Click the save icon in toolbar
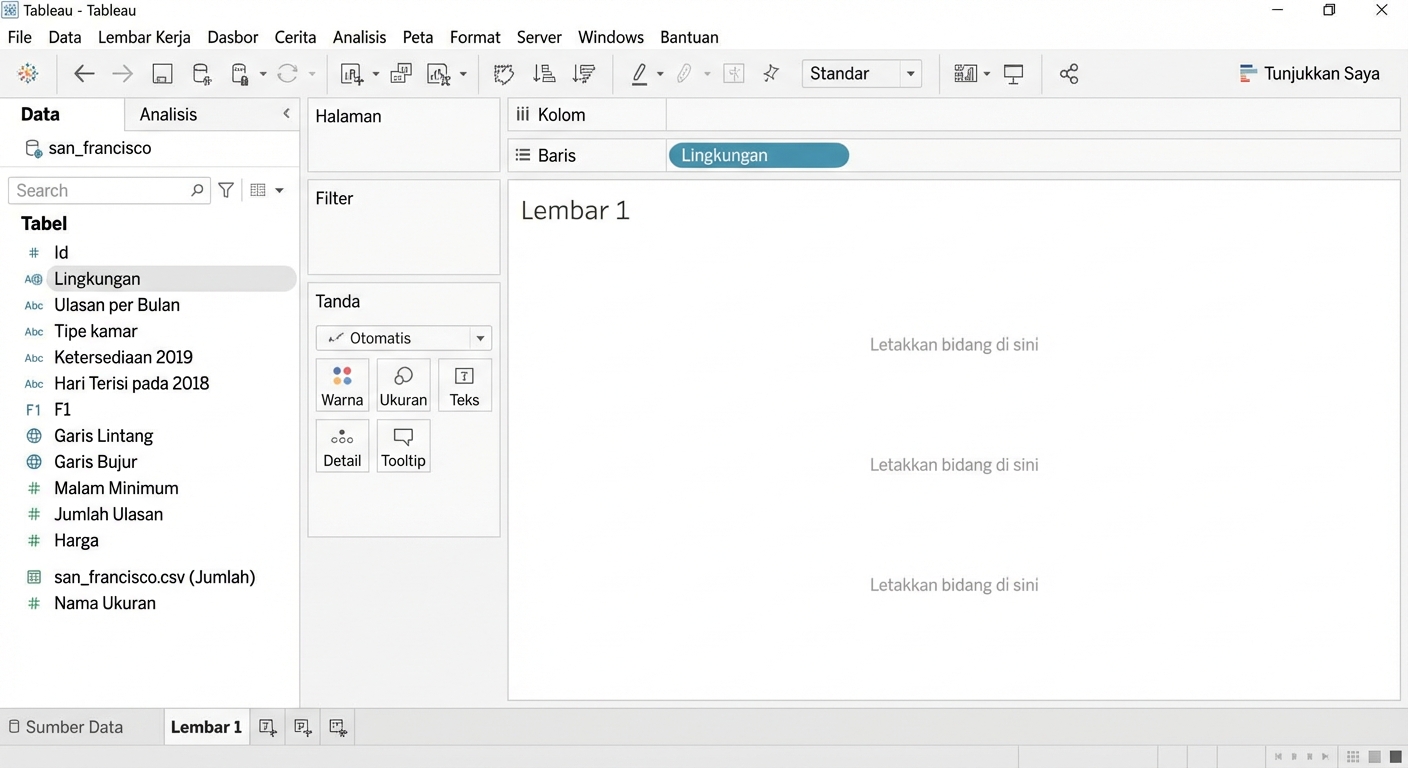Viewport: 1408px width, 768px height. click(x=162, y=74)
